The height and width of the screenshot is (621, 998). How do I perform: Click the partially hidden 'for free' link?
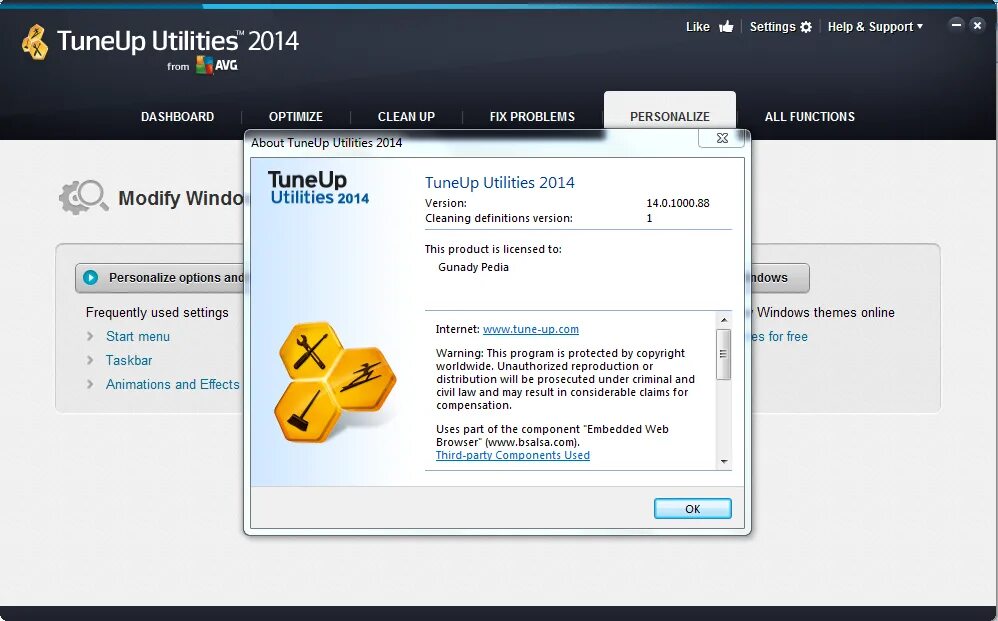pyautogui.click(x=780, y=336)
